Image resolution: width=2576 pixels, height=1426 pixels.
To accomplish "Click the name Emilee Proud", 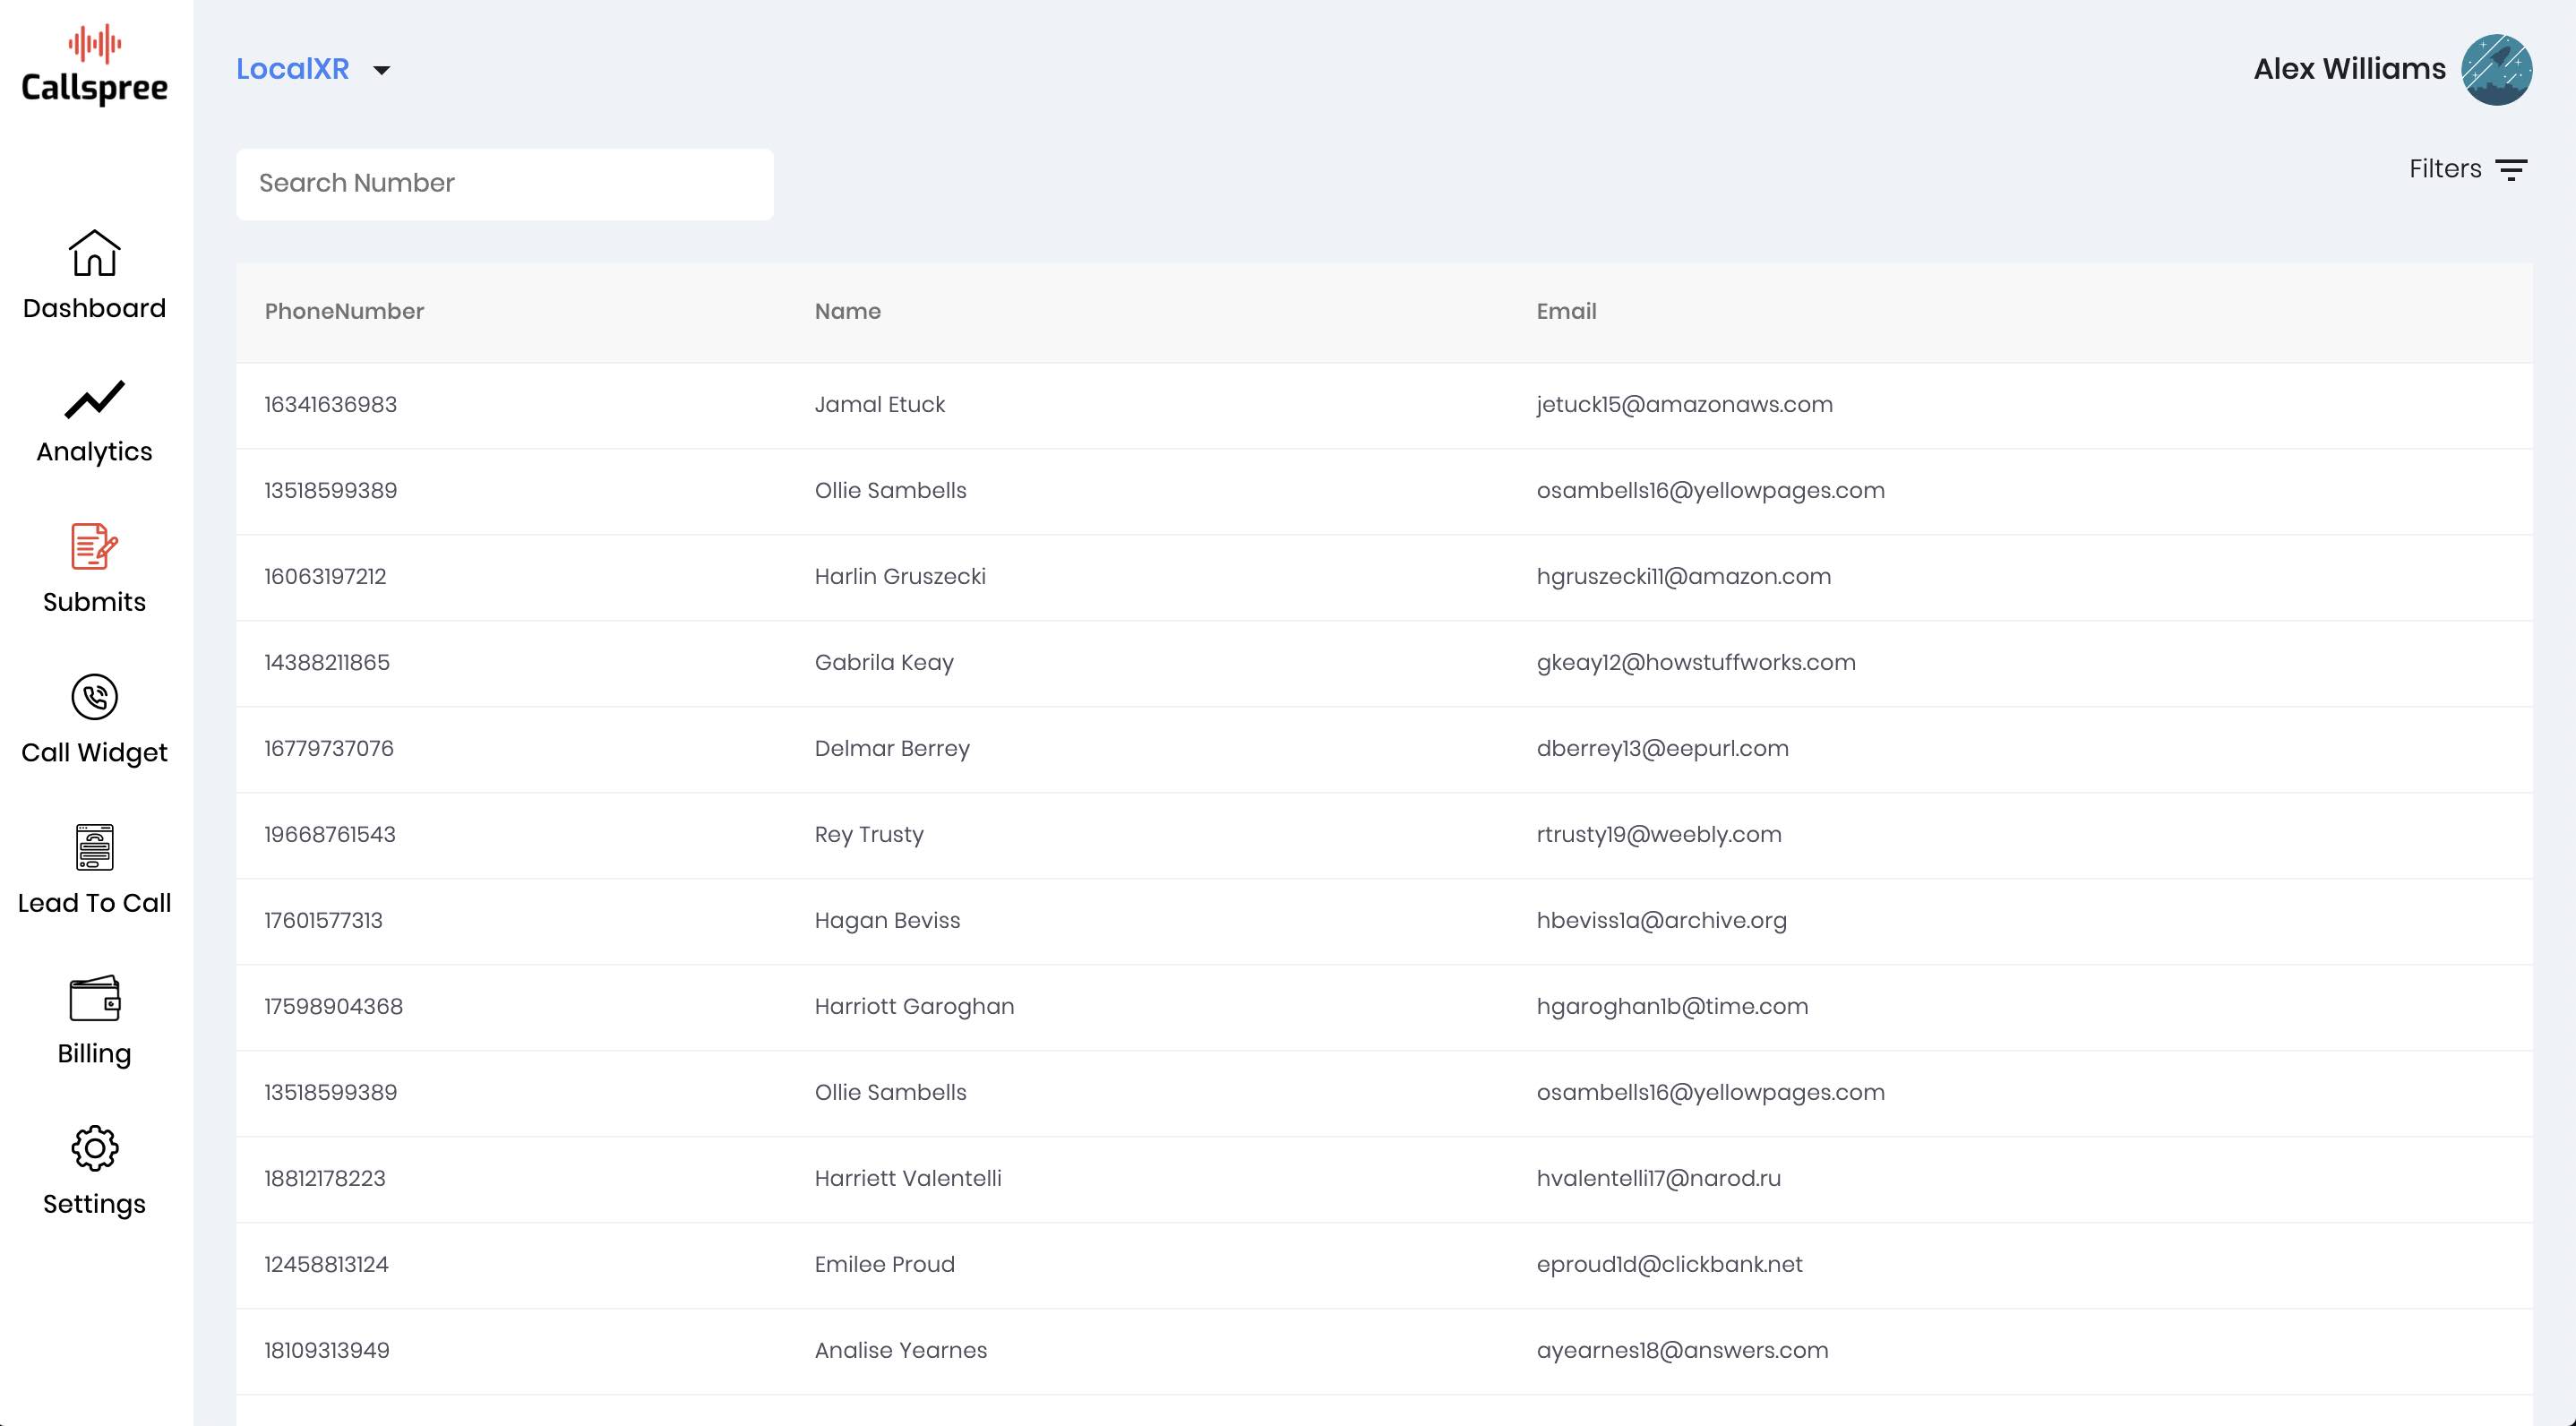I will tap(884, 1264).
